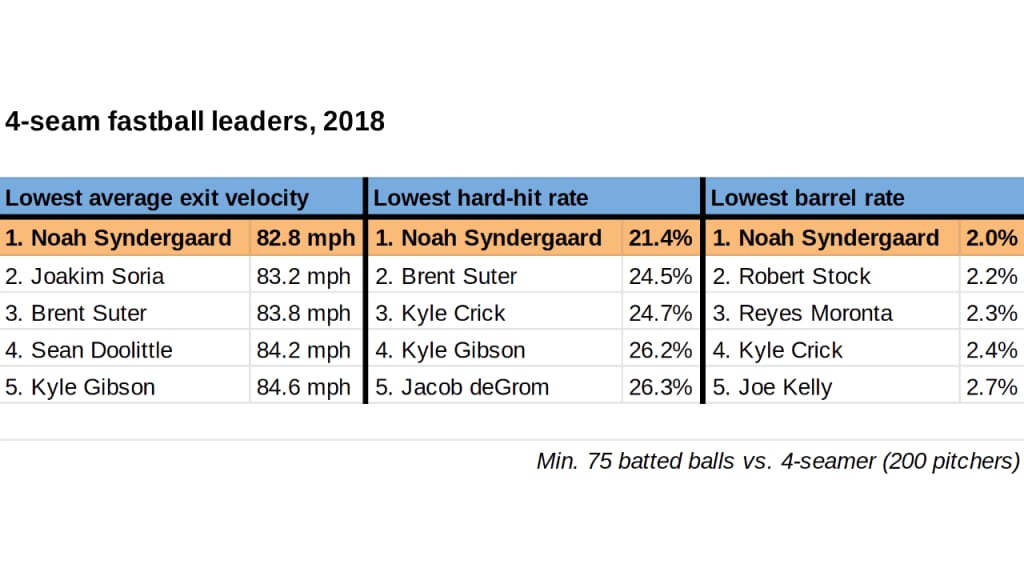
Task: Click the 82.8 mph highlighted cell
Action: [307, 238]
